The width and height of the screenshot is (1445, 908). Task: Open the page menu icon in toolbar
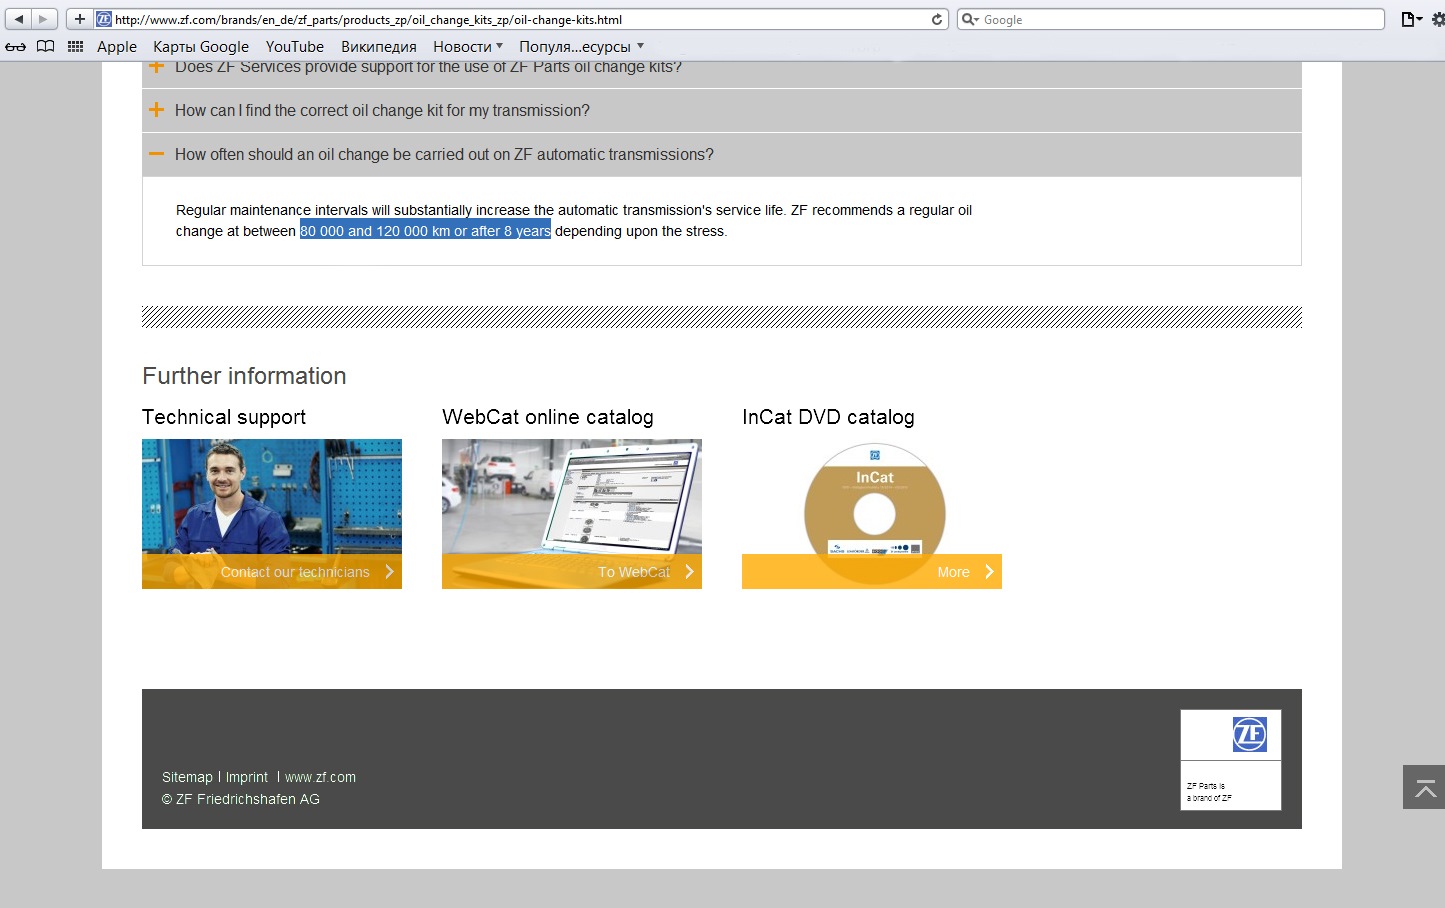click(x=1411, y=19)
